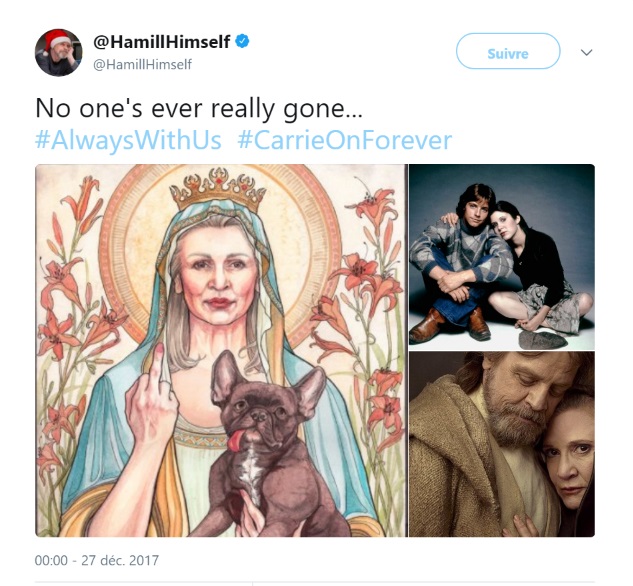The image size is (633, 586).
Task: Click the blue verified badge
Action: [x=243, y=42]
